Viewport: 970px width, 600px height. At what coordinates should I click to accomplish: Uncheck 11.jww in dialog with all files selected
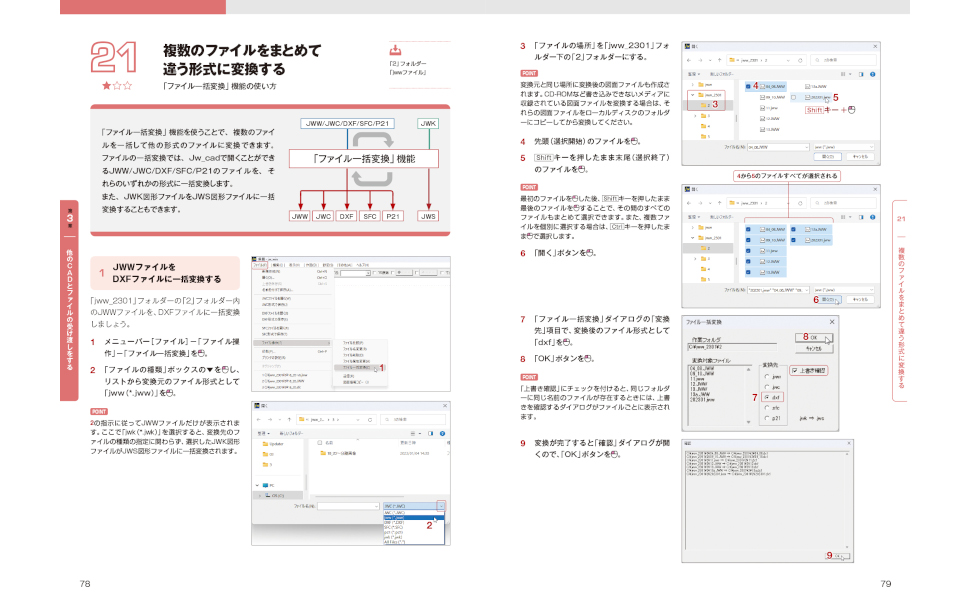[748, 251]
